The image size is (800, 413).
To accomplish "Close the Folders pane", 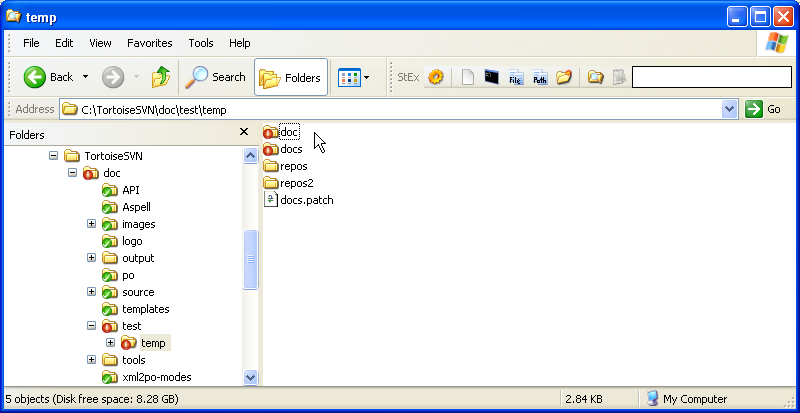I will coord(244,132).
